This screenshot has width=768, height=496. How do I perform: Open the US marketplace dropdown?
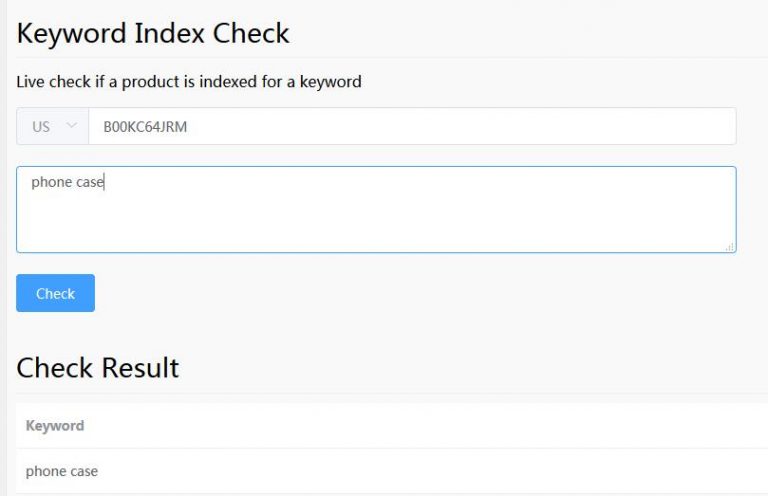coord(52,126)
